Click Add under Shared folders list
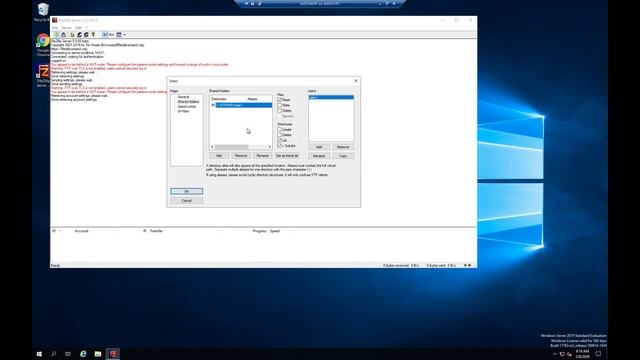Viewport: 640px width, 360px height. pos(219,156)
